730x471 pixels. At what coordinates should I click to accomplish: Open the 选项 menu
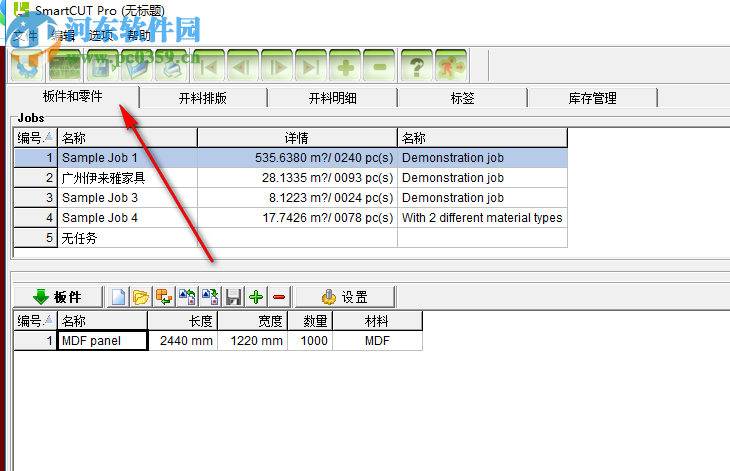pos(101,35)
